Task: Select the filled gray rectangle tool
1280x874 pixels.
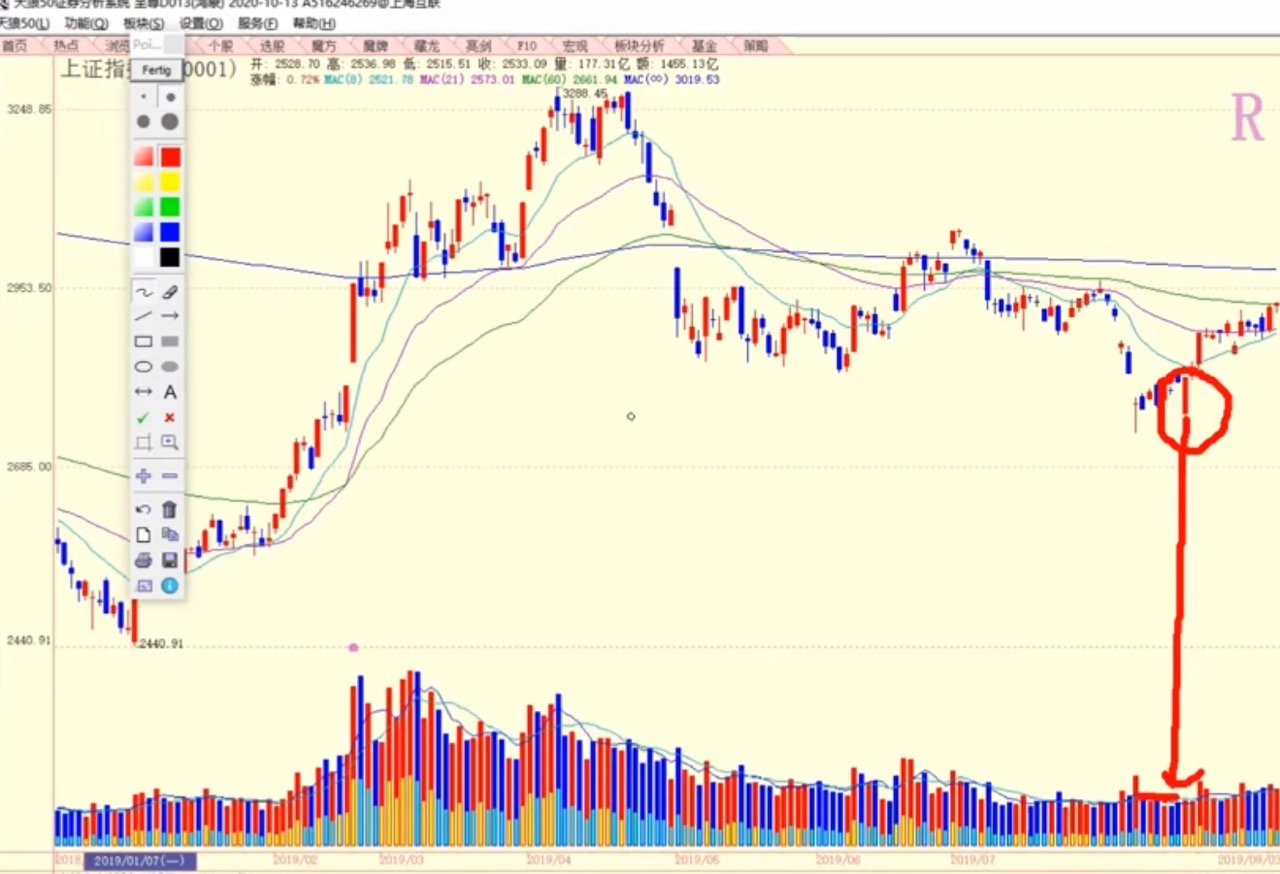Action: [170, 341]
